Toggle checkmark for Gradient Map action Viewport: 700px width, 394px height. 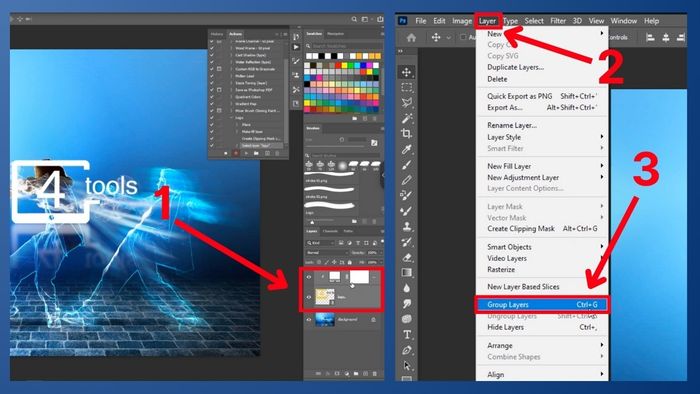pyautogui.click(x=212, y=104)
